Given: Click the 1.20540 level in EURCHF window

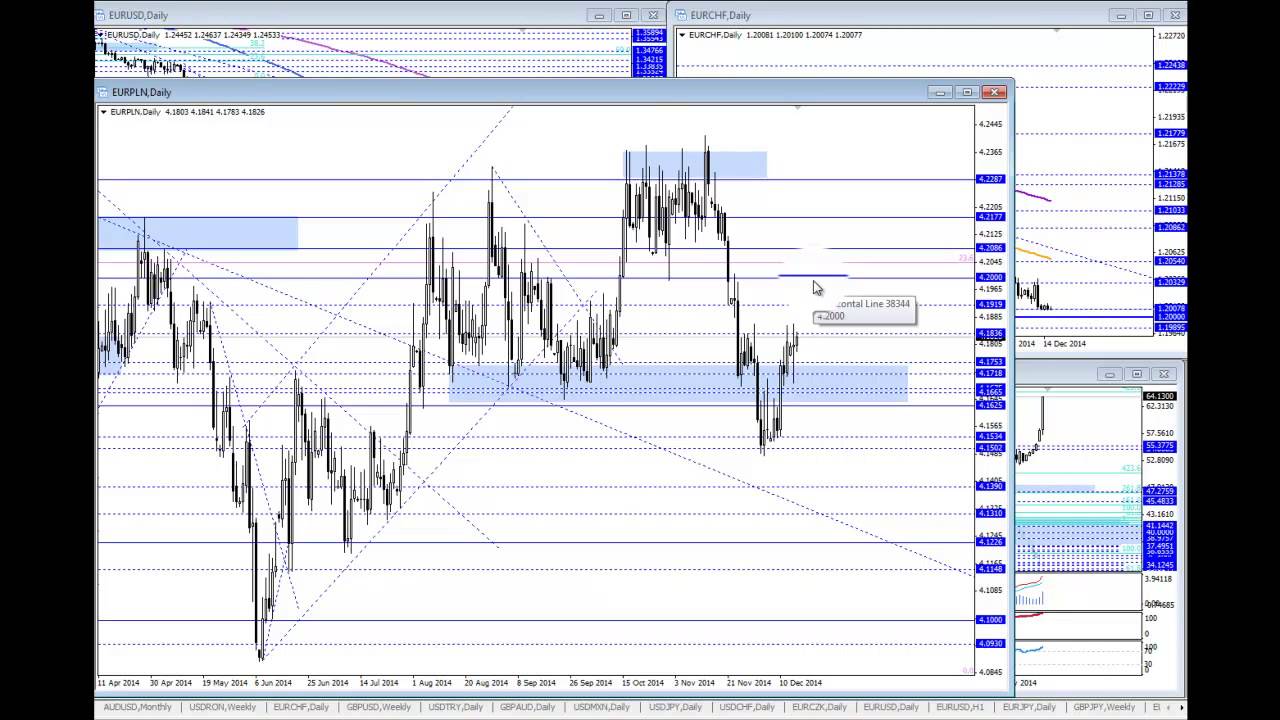Looking at the screenshot, I should click(x=1171, y=261).
